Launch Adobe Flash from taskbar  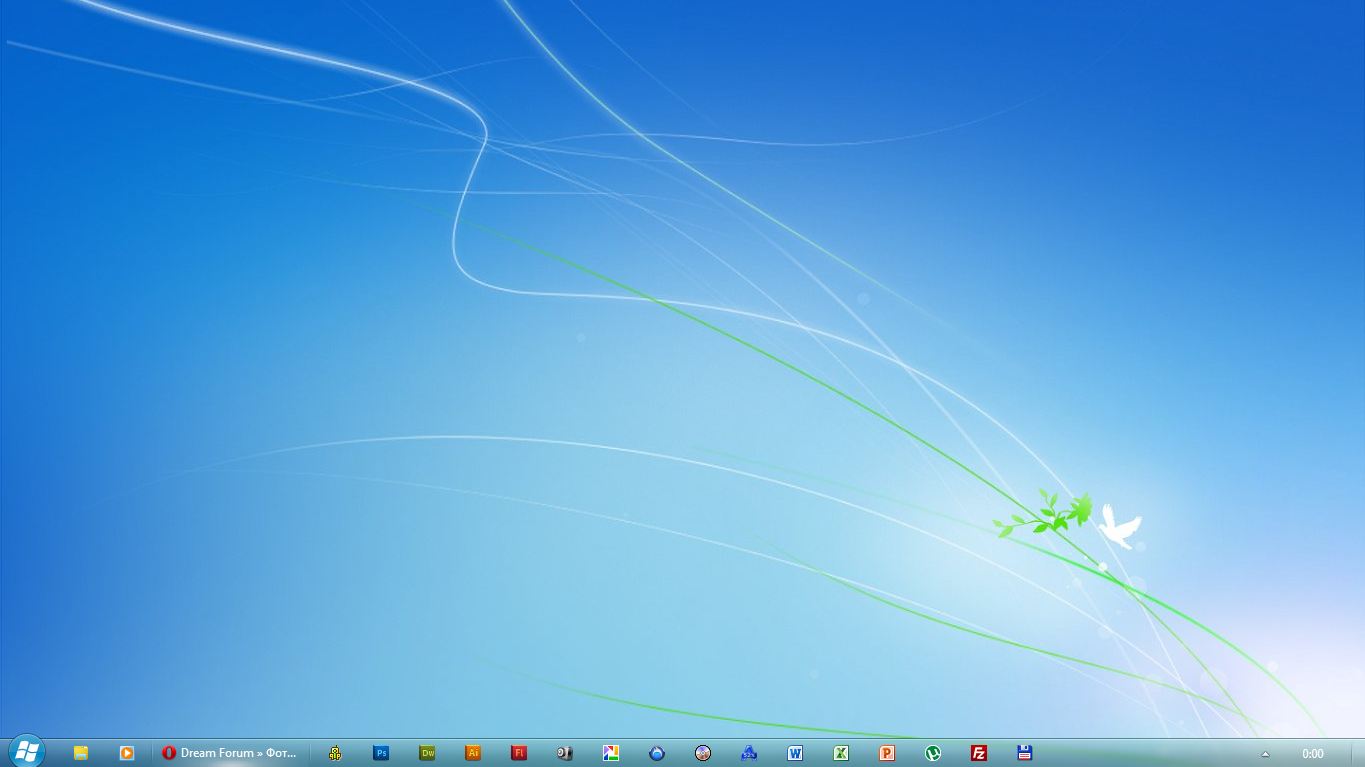519,753
